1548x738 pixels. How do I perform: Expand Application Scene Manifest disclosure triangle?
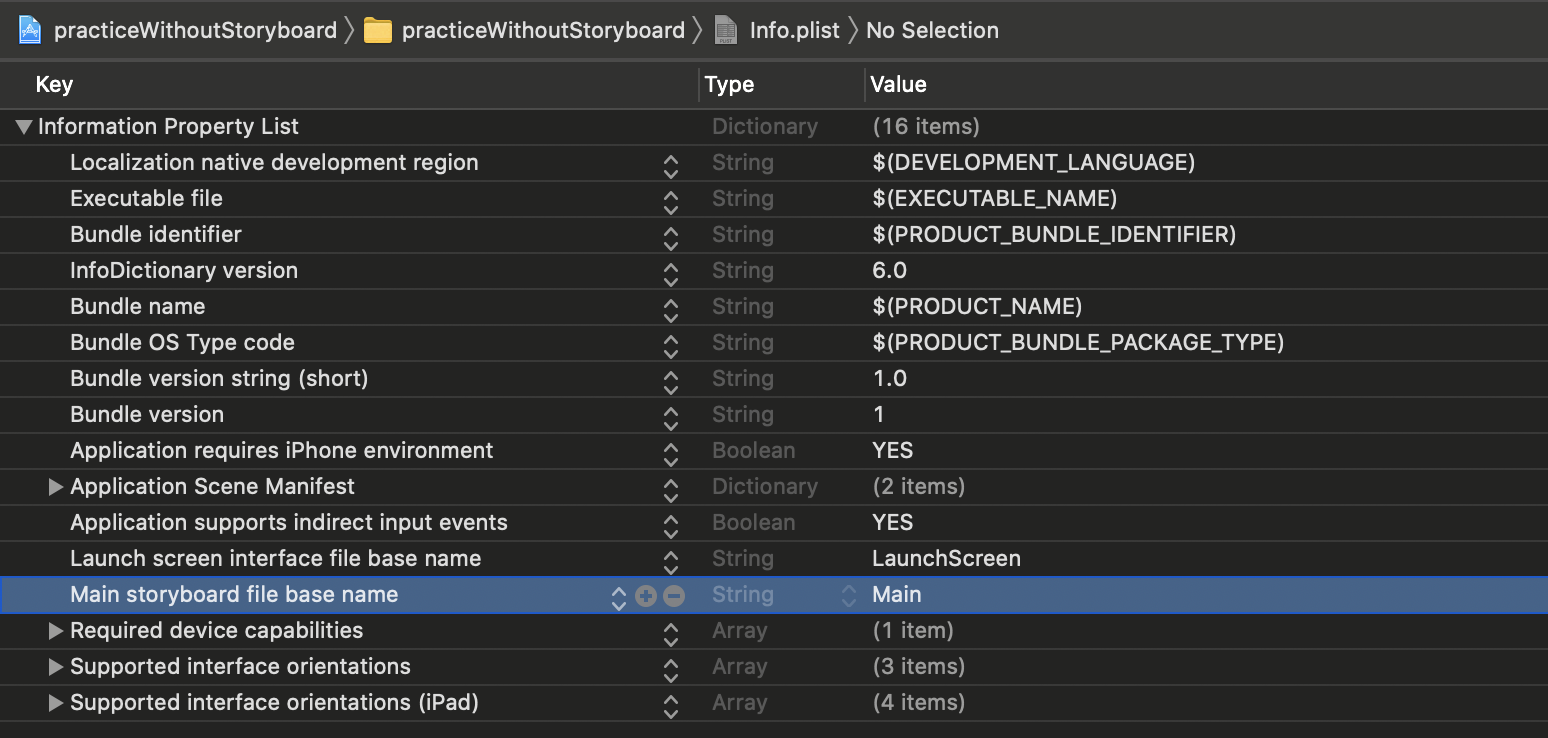tap(56, 487)
